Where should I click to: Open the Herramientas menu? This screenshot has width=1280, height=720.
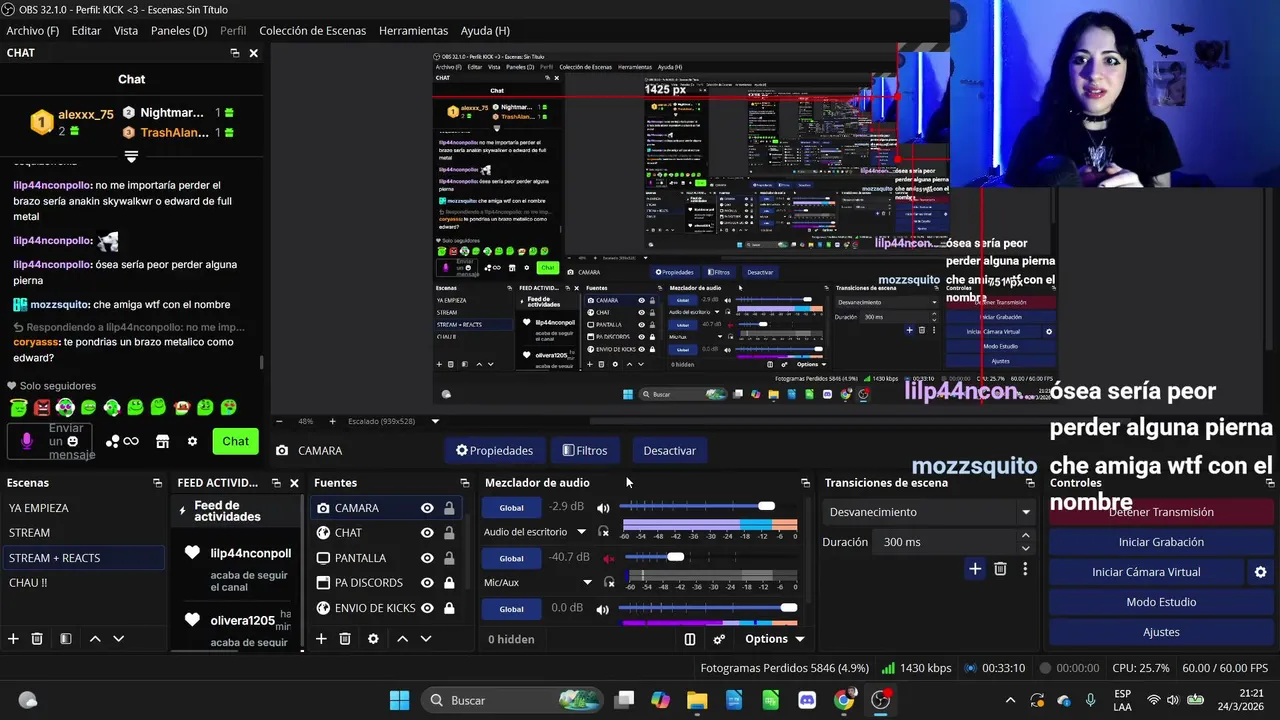(x=413, y=31)
